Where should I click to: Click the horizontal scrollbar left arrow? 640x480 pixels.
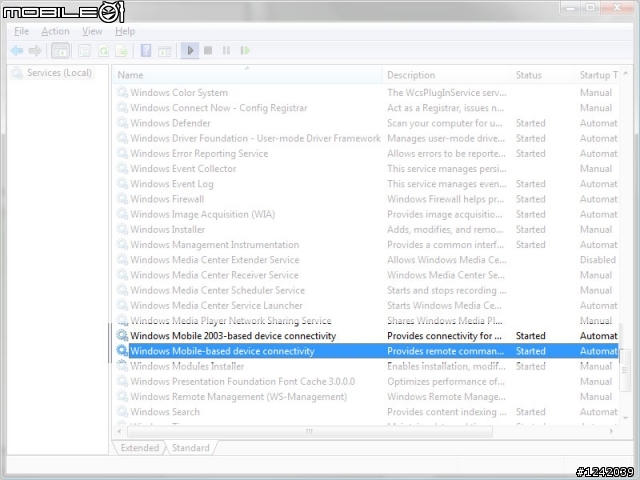[119, 431]
